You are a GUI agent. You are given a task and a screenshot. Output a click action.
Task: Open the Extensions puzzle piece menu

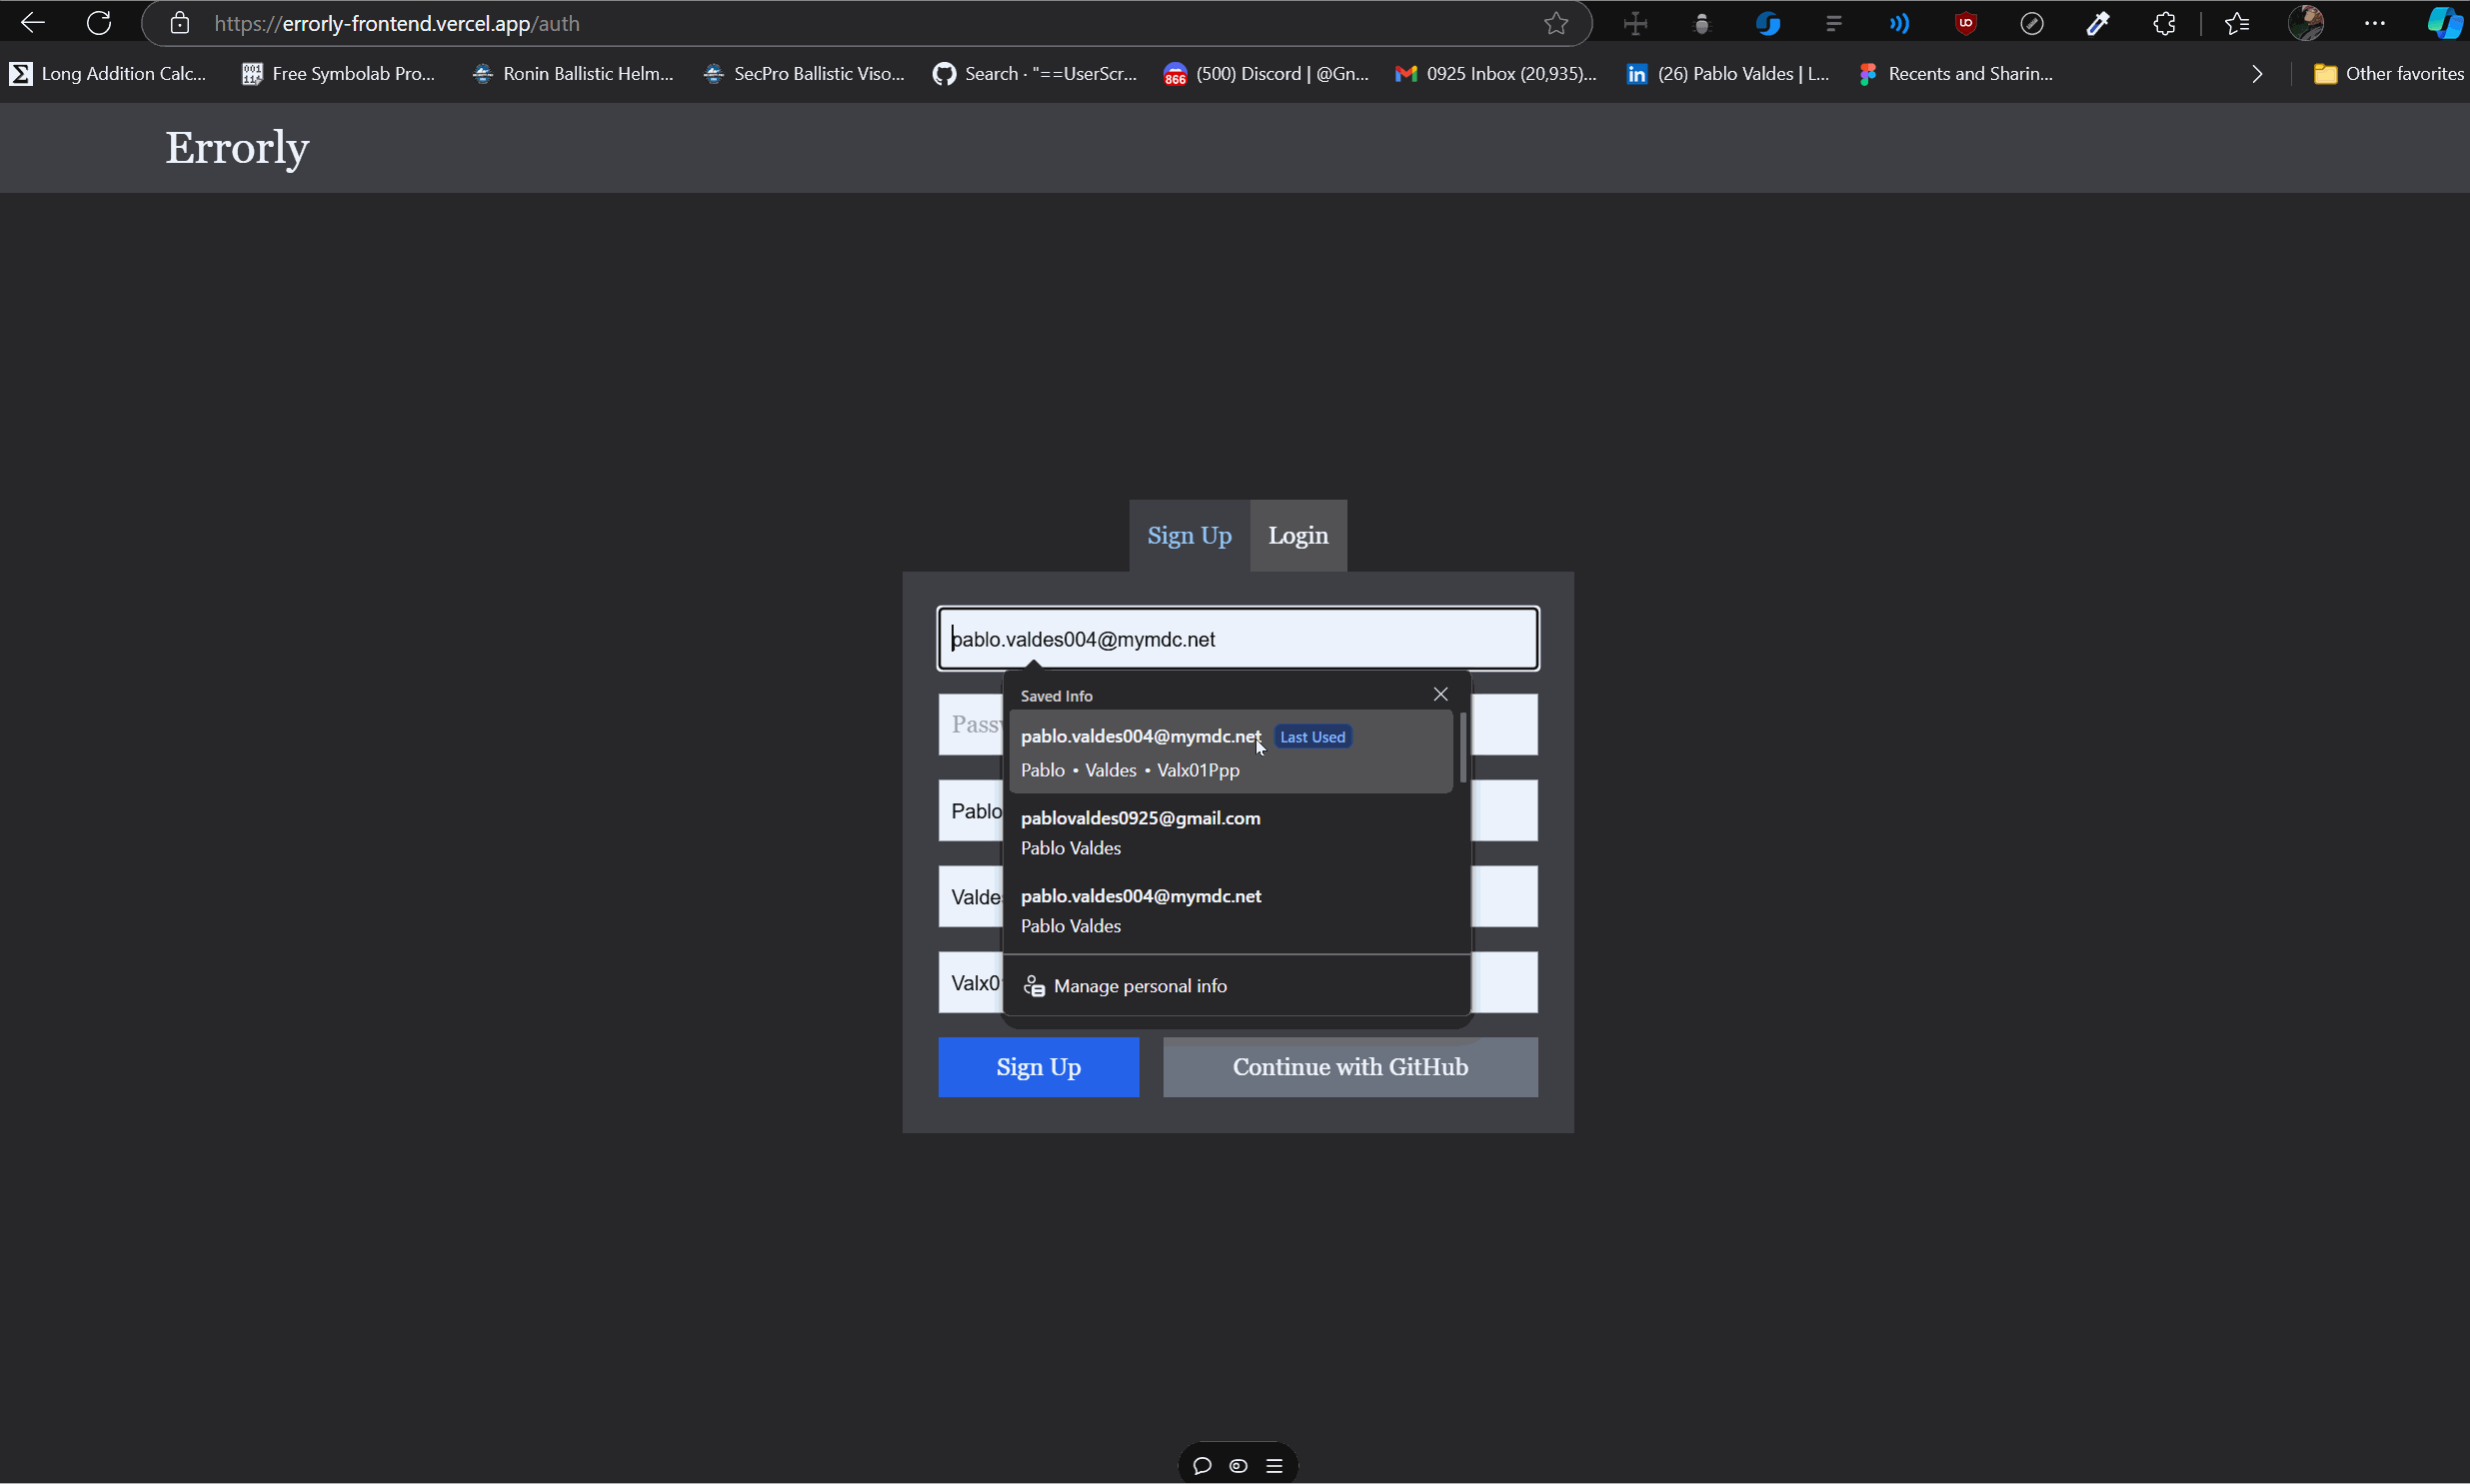[2164, 23]
